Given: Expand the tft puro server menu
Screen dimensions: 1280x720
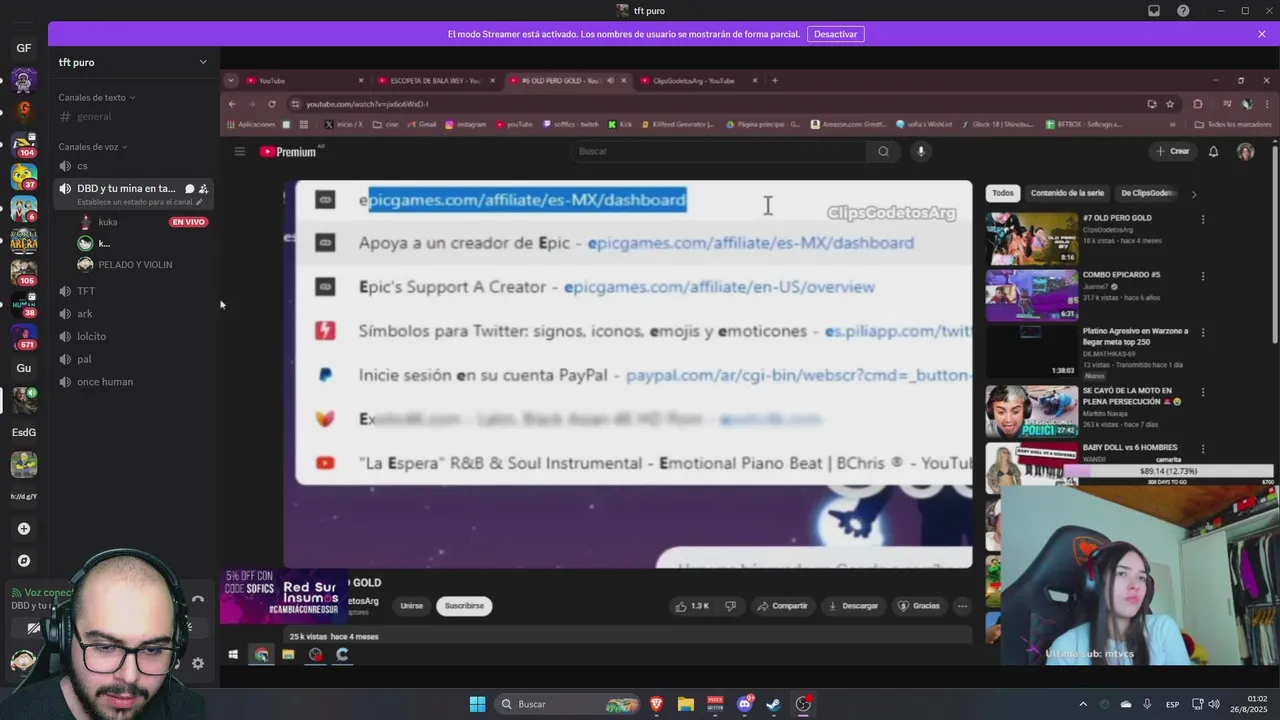Looking at the screenshot, I should point(203,62).
